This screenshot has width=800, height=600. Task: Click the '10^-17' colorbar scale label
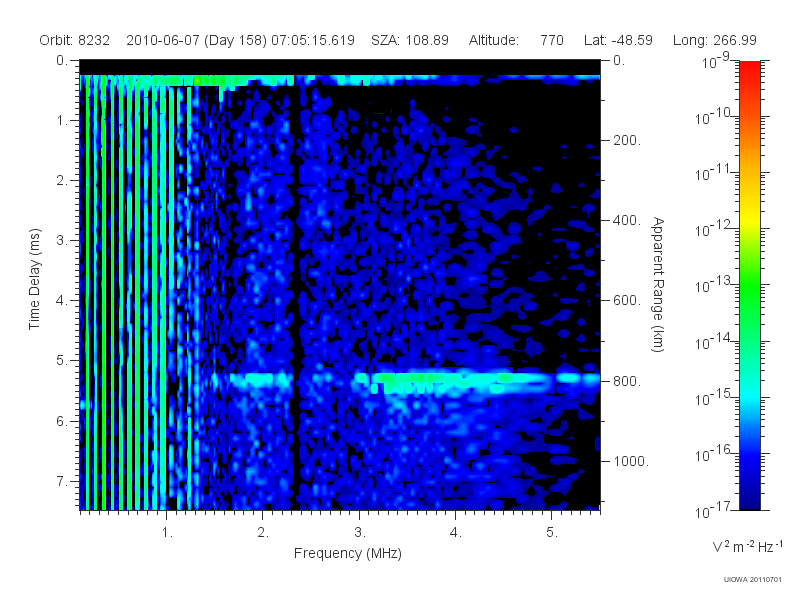(713, 509)
